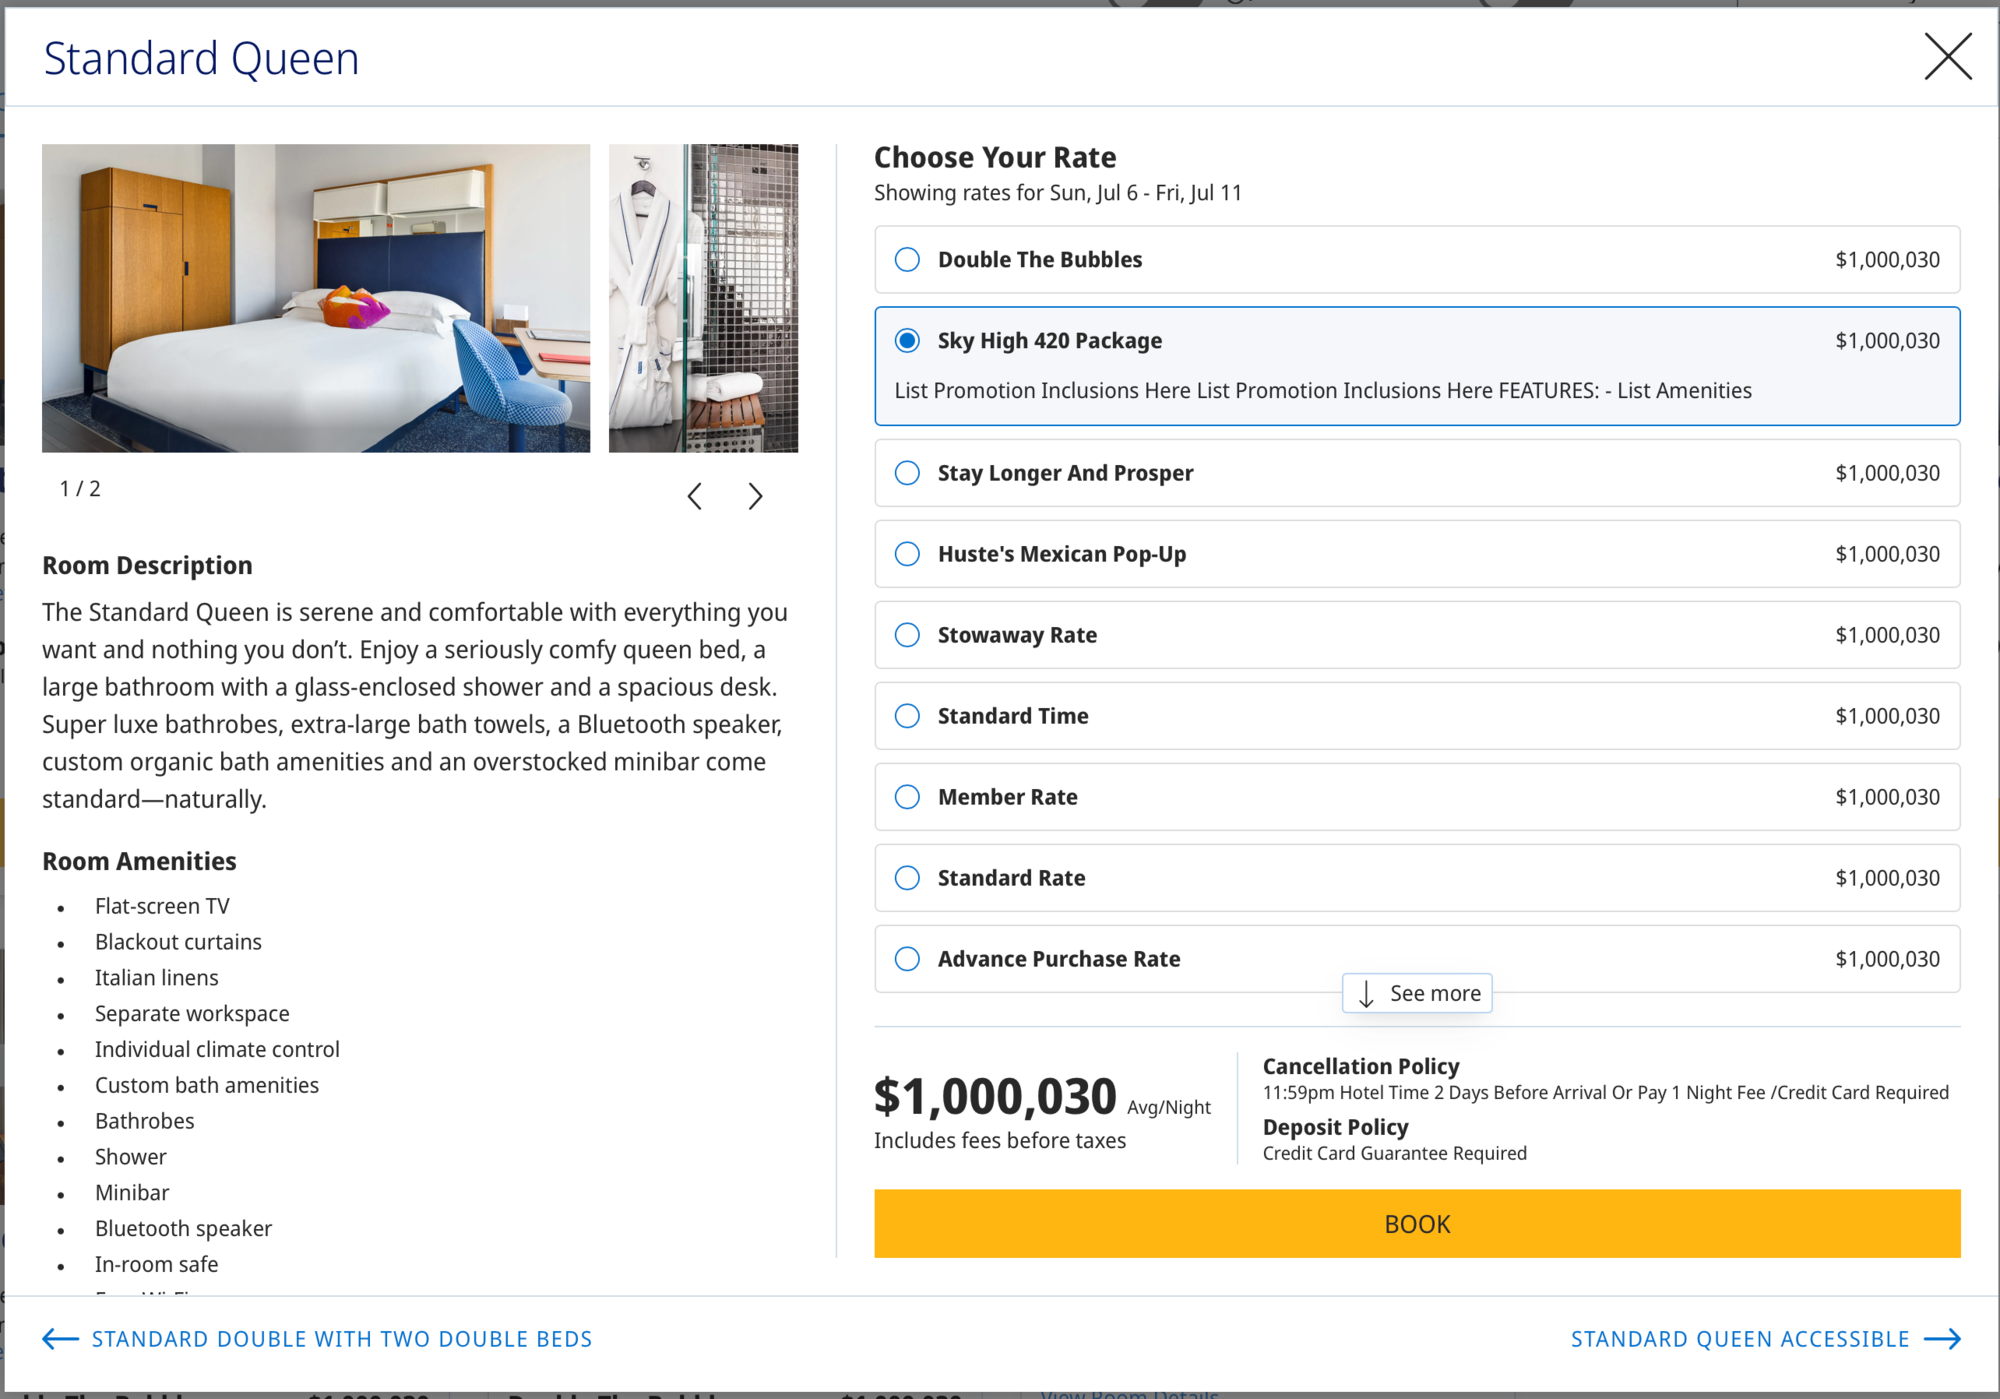This screenshot has width=2000, height=1399.
Task: Click right arrow beside Standard Queen Accessible
Action: click(x=1942, y=1339)
